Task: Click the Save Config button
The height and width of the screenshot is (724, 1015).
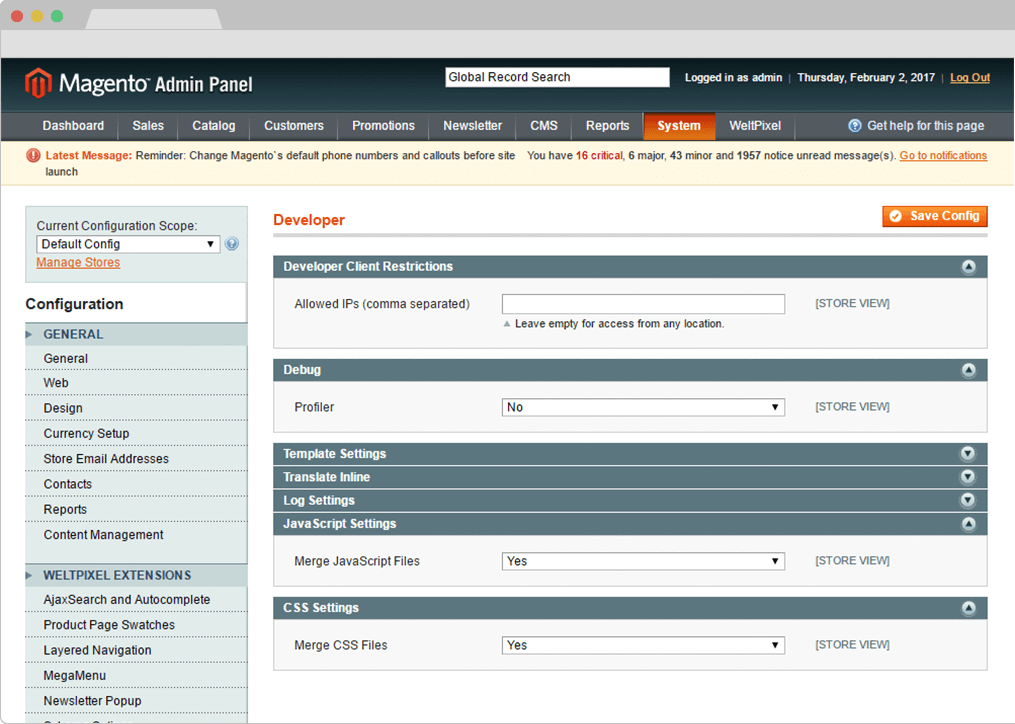Action: 934,216
